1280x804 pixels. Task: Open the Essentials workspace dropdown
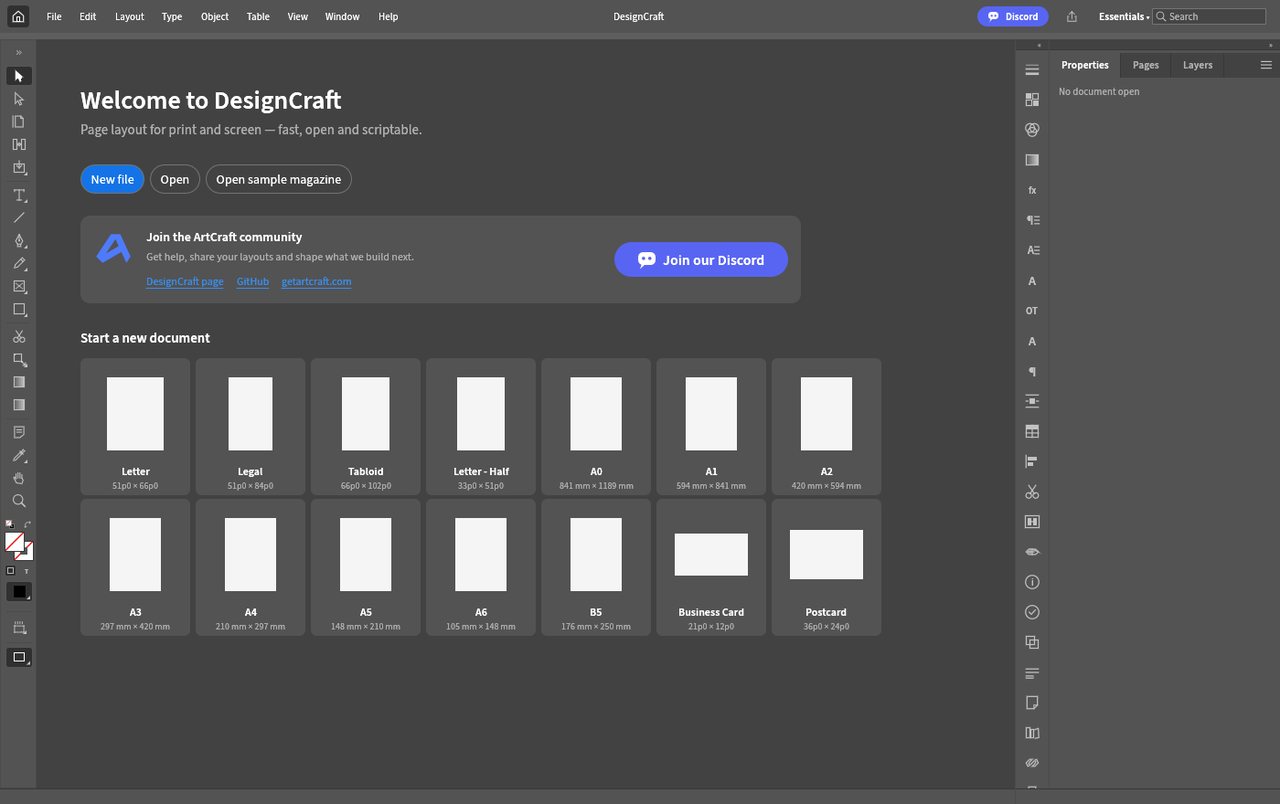pyautogui.click(x=1123, y=17)
